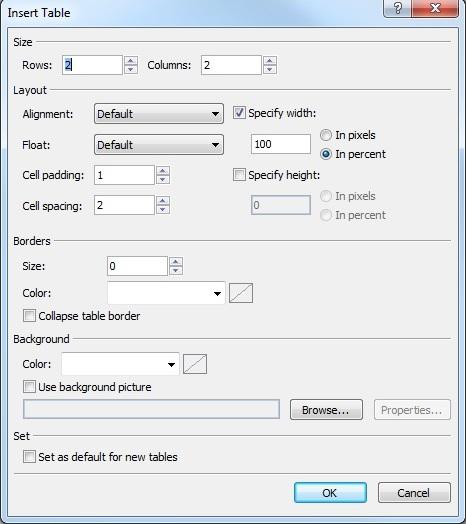Enable the Specify height checkbox
The height and width of the screenshot is (524, 466).
239,175
